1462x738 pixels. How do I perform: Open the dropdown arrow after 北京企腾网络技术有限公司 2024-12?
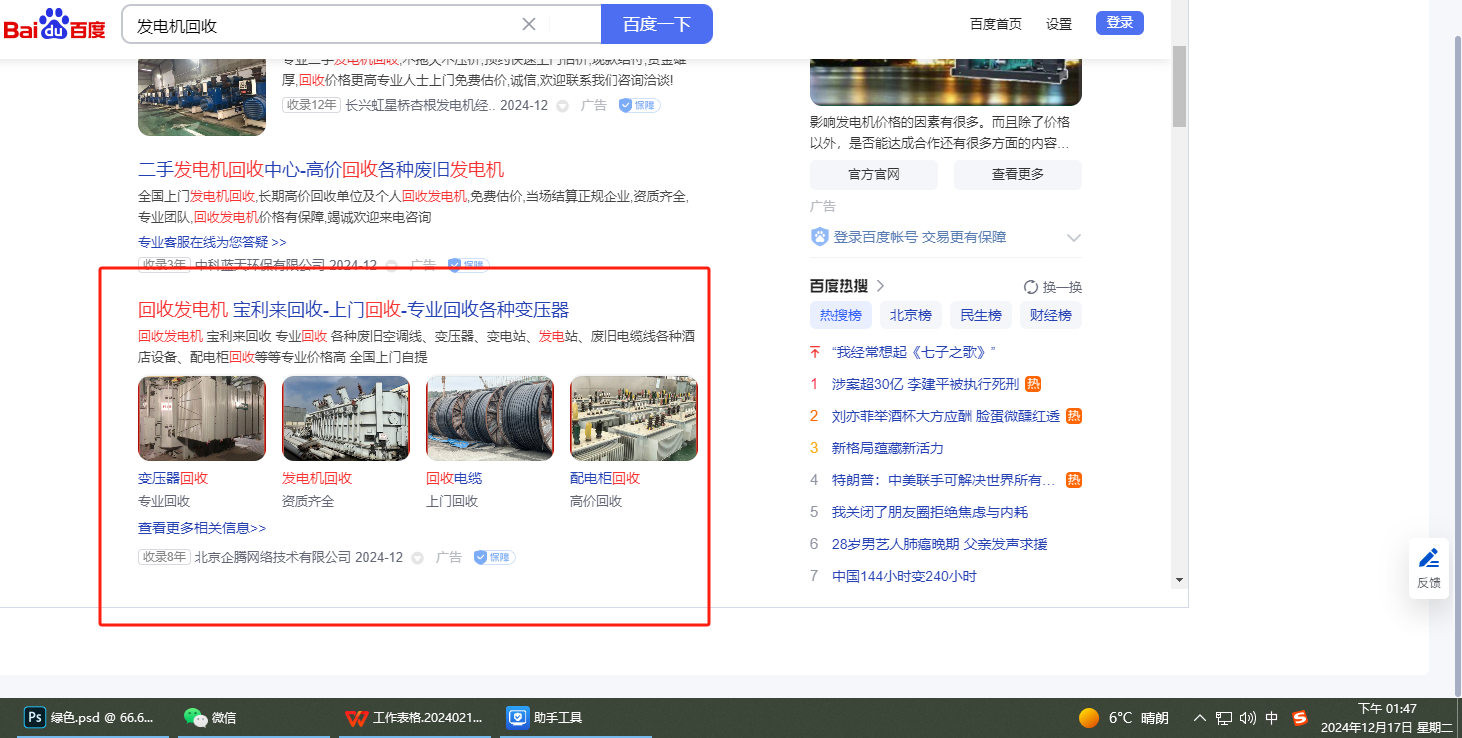click(417, 558)
